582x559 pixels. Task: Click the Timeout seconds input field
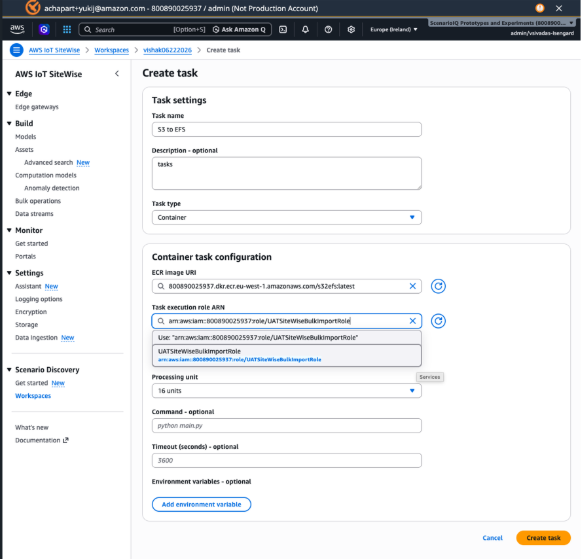pos(287,461)
